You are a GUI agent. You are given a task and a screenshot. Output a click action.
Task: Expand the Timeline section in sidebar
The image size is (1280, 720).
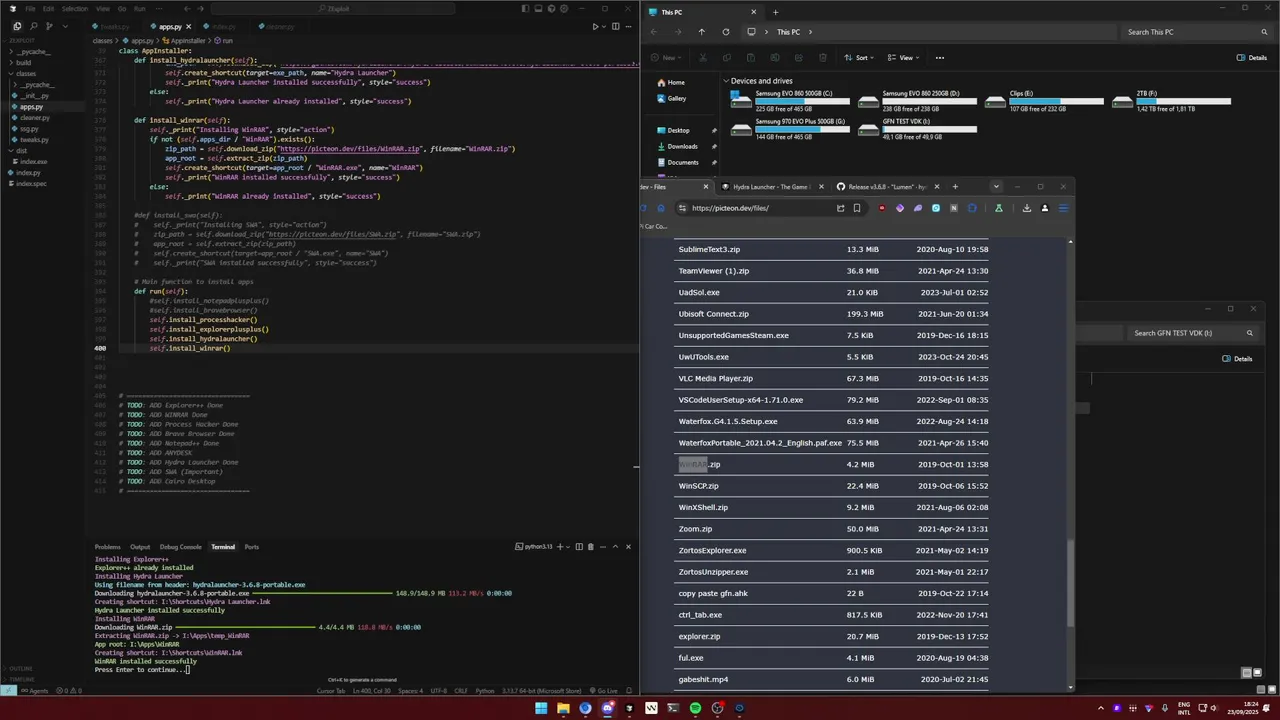coord(21,678)
